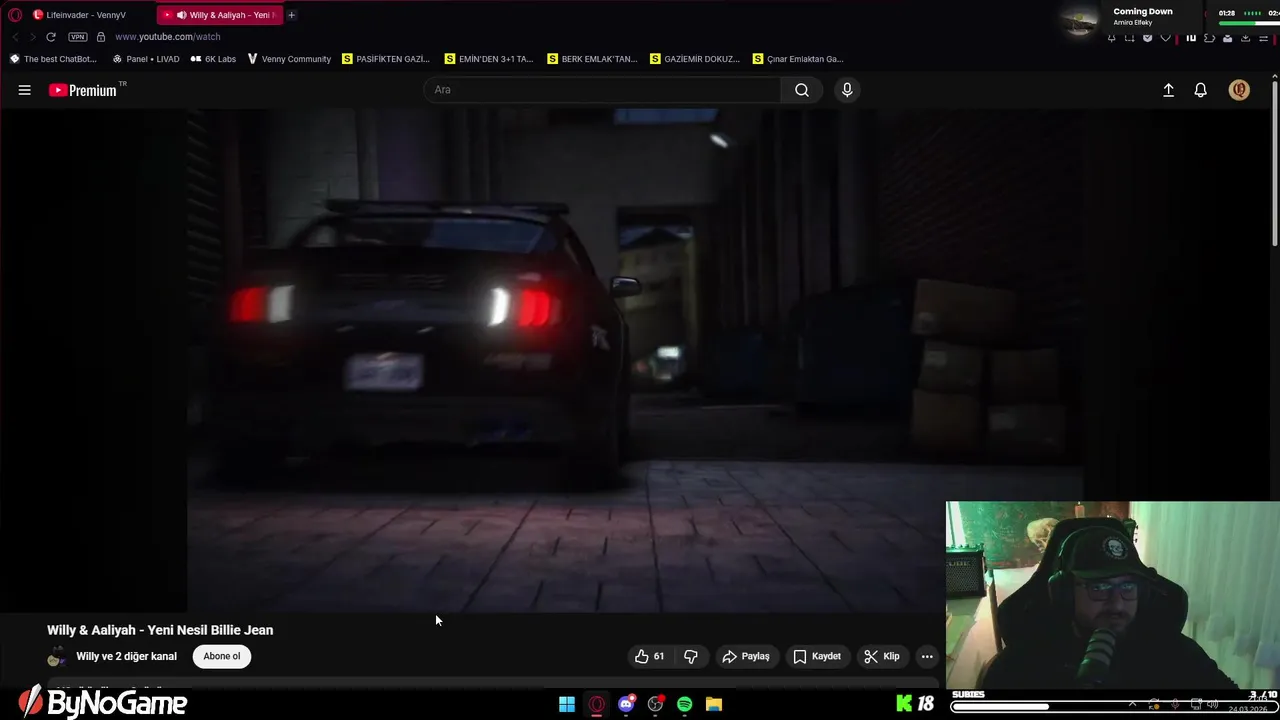Open the account avatar menu
This screenshot has width=1280, height=720.
pos(1239,90)
